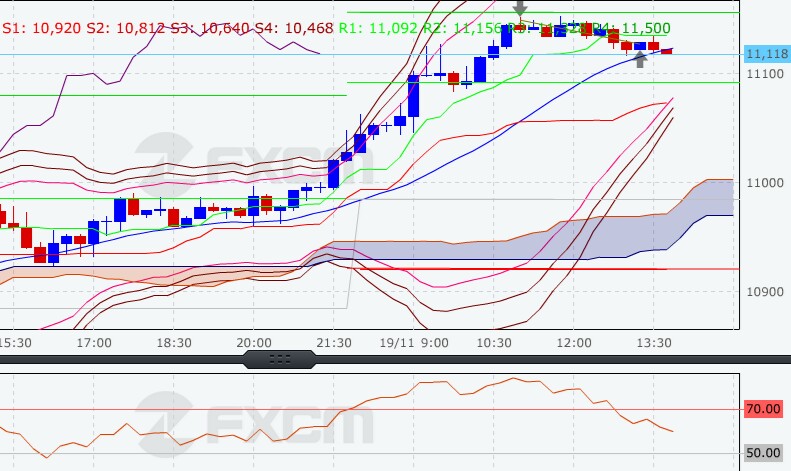Viewport: 791px width, 471px height.
Task: Select the gray down-arrow signal marker at the top
Action: point(520,7)
